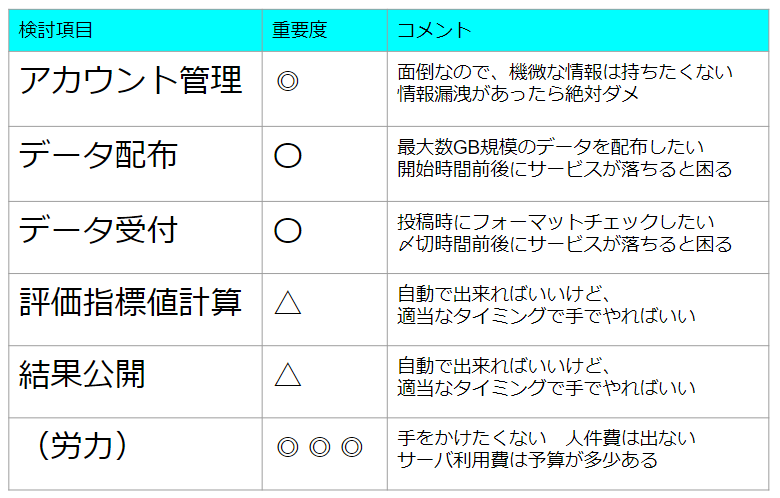The height and width of the screenshot is (498, 780).
Task: Select the データ配布 cell
Action: [x=99, y=156]
